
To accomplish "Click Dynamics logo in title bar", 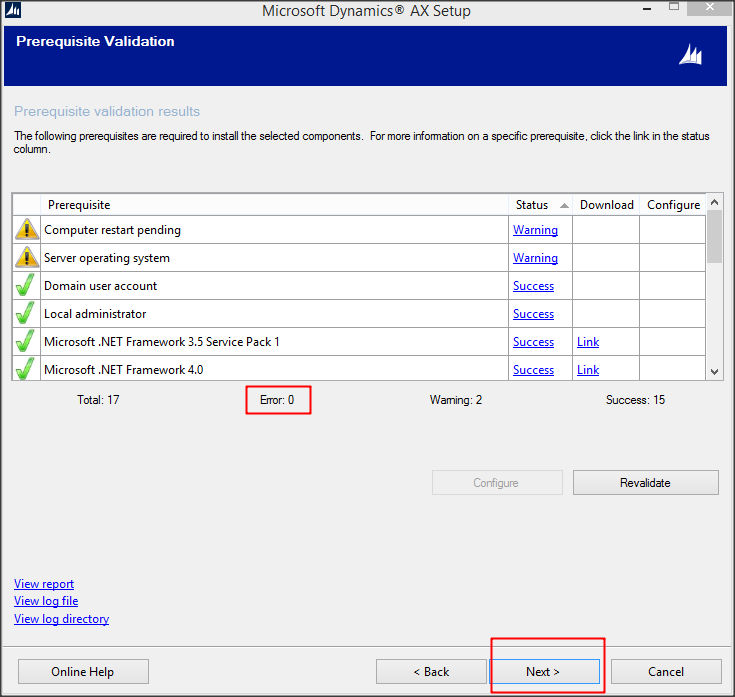I will pos(13,10).
